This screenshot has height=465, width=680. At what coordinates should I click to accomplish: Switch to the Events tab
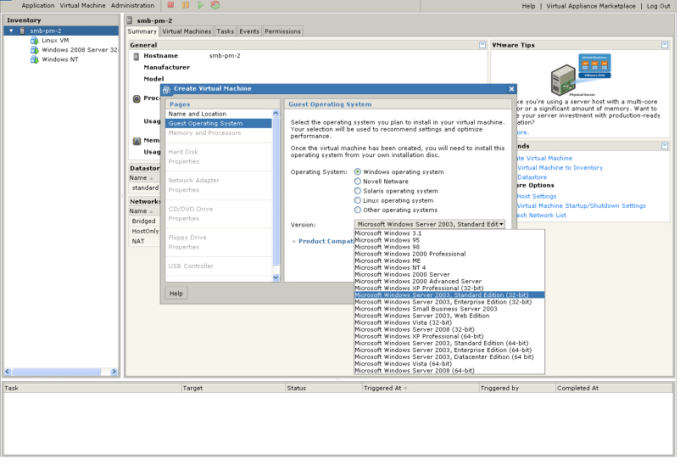coord(249,31)
